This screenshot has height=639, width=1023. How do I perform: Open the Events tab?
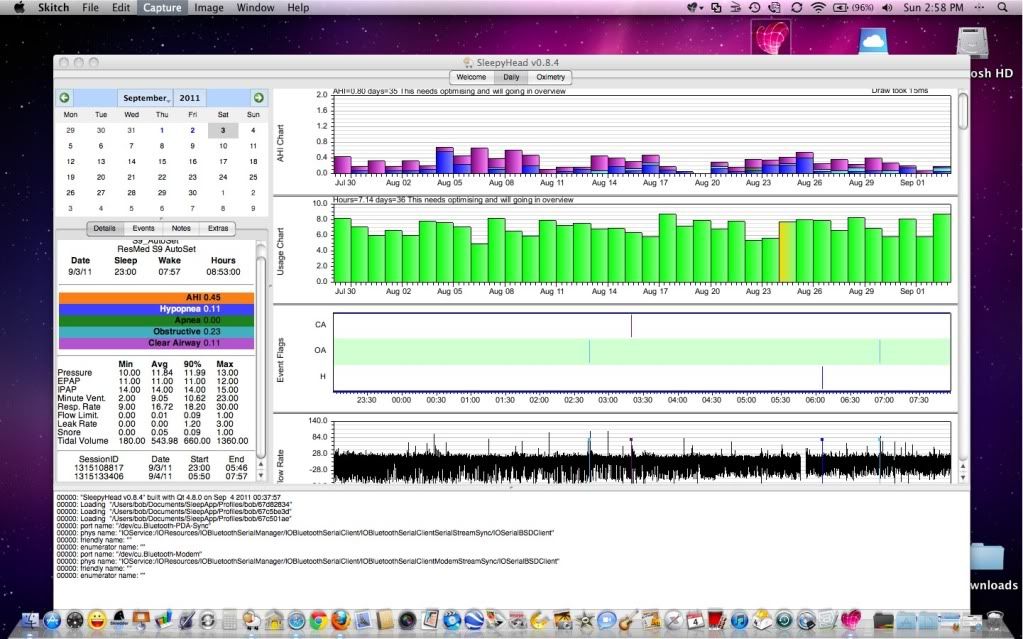point(144,228)
